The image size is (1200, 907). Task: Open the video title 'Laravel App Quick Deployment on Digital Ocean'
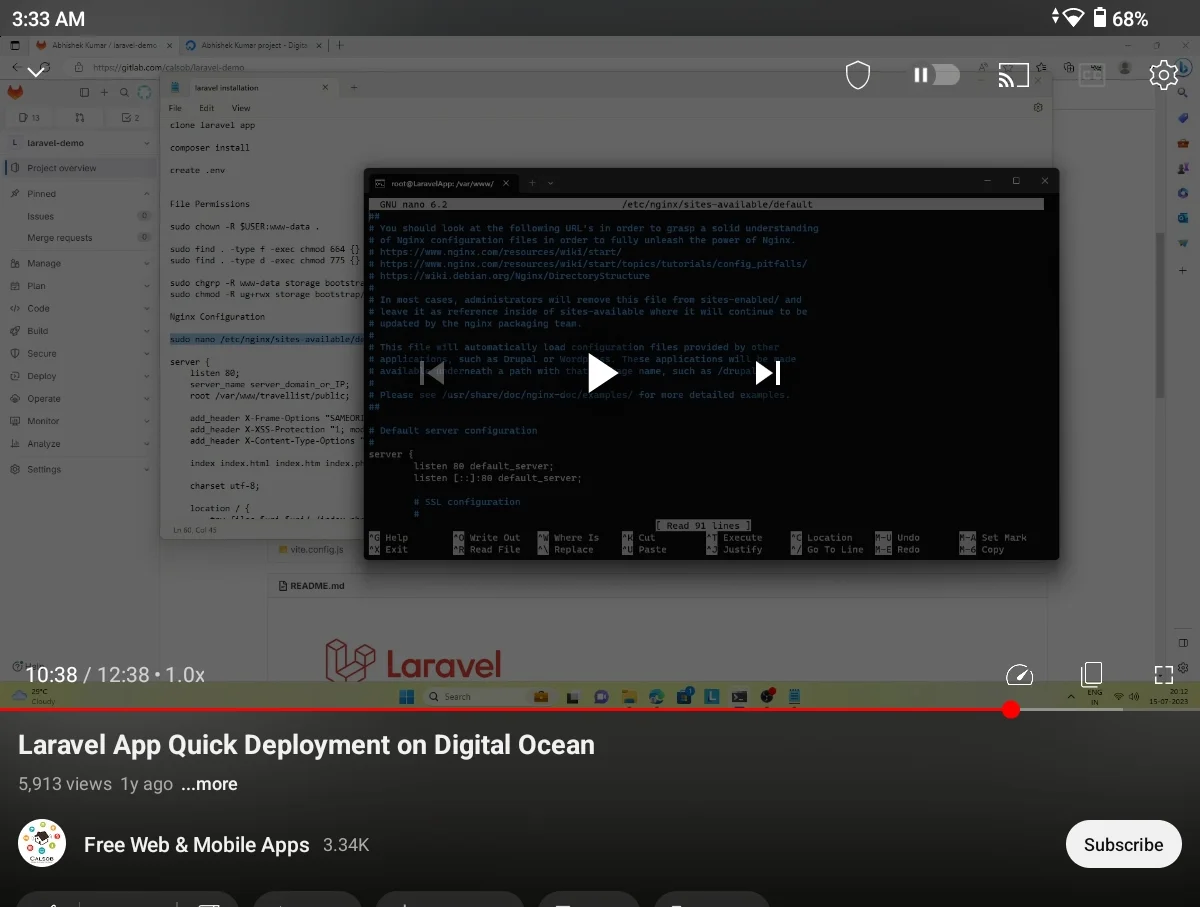tap(306, 745)
